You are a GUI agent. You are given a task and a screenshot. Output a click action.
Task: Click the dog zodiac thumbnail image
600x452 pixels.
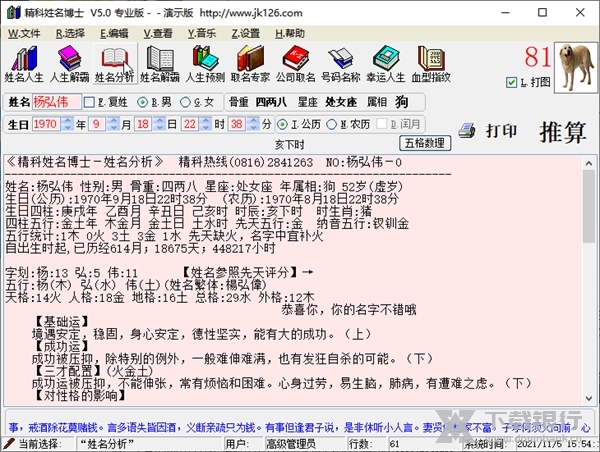click(576, 67)
